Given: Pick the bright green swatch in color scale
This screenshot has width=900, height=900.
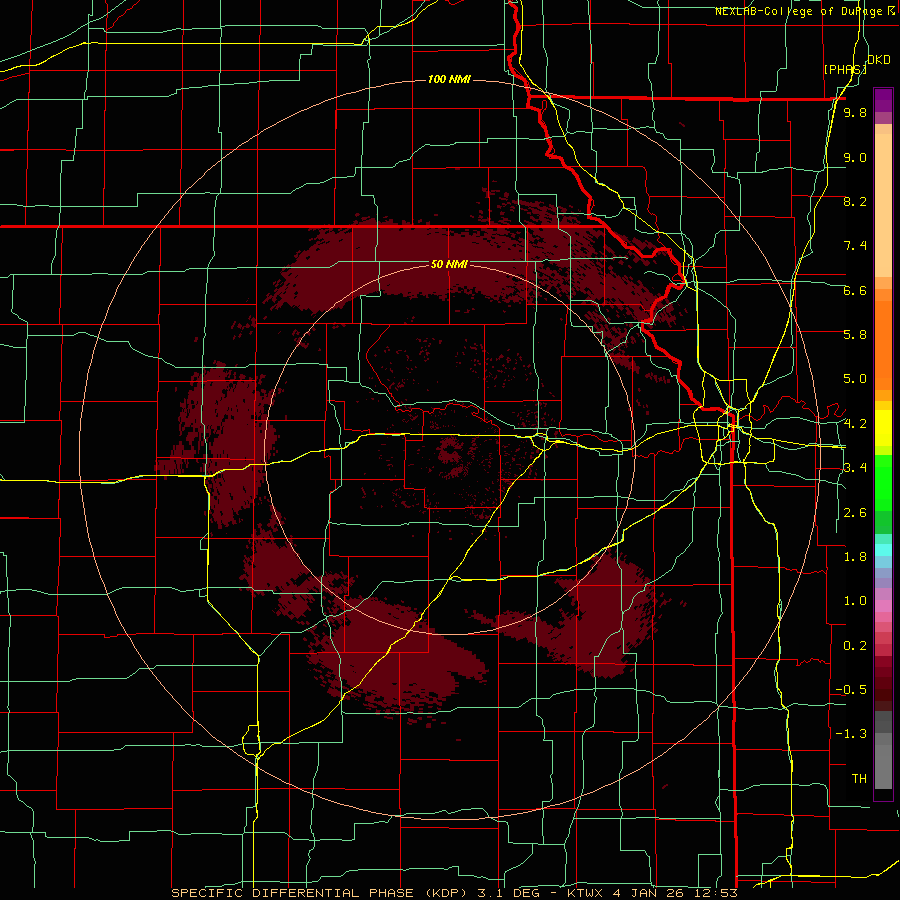Looking at the screenshot, I should (x=883, y=489).
